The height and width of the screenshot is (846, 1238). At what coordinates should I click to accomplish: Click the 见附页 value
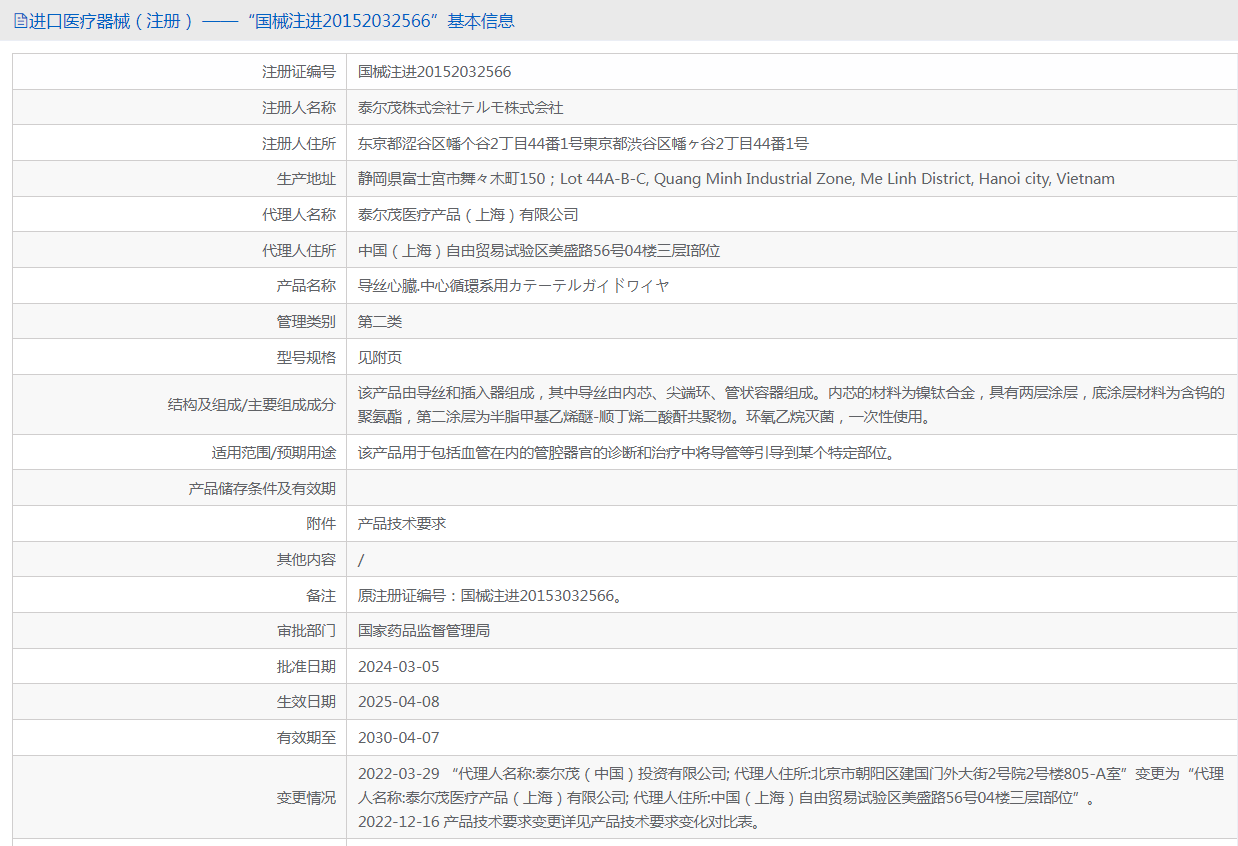tap(380, 357)
